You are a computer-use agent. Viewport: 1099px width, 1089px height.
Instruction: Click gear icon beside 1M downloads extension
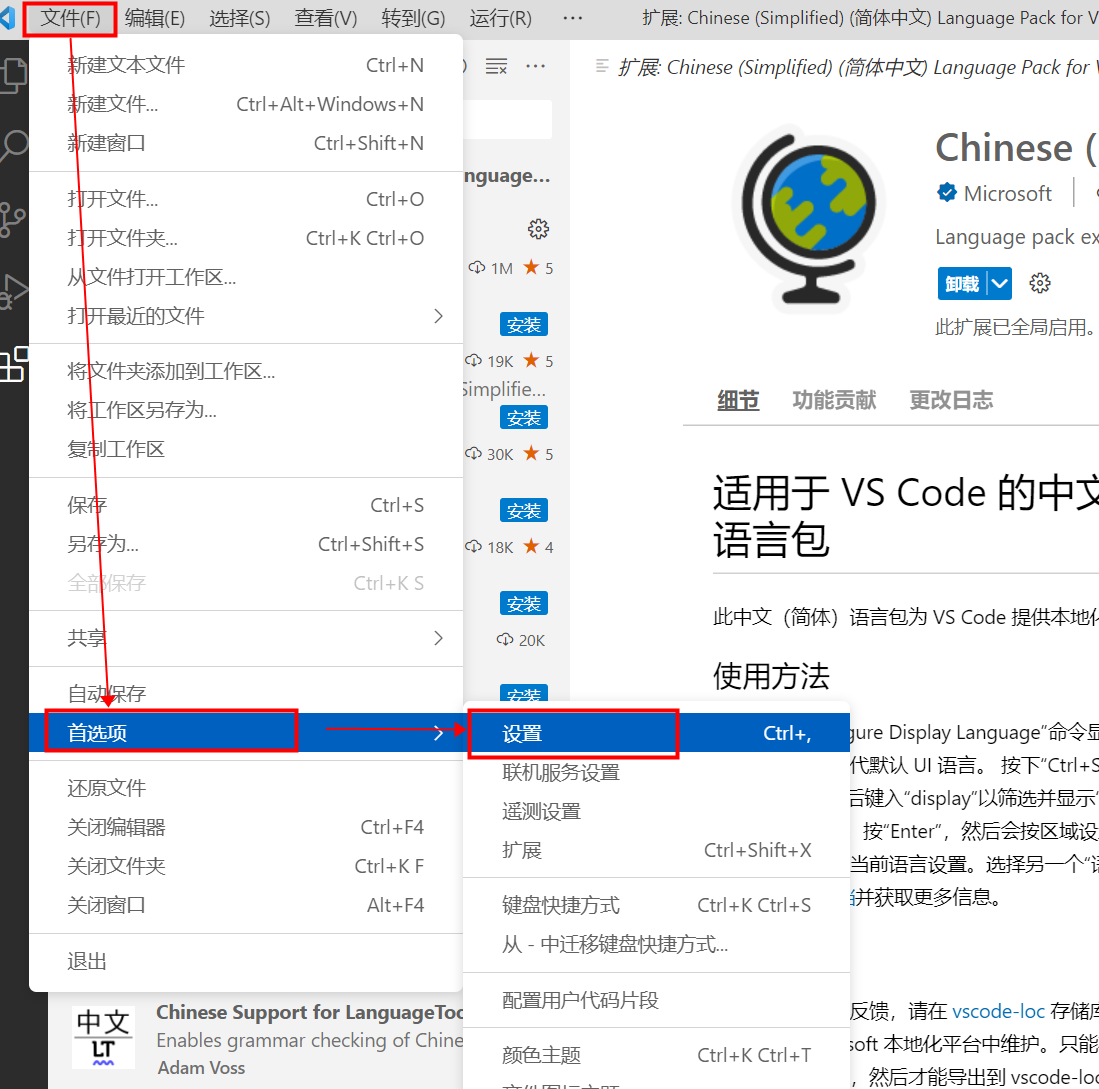(538, 229)
